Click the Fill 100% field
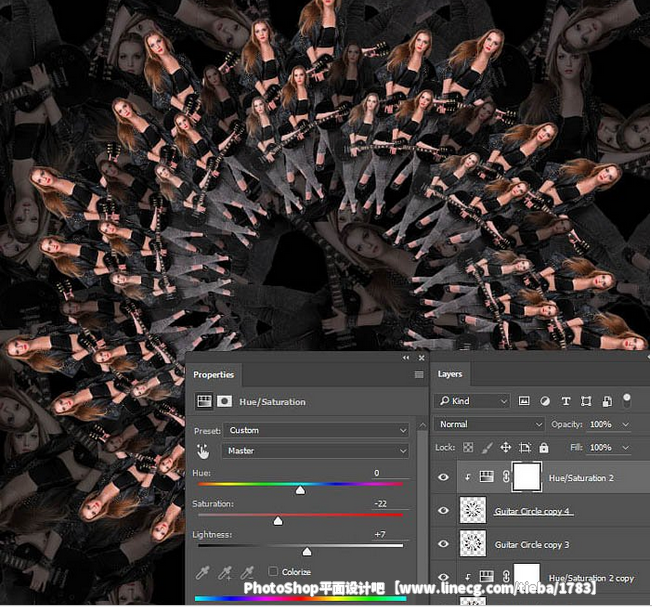 tap(601, 448)
